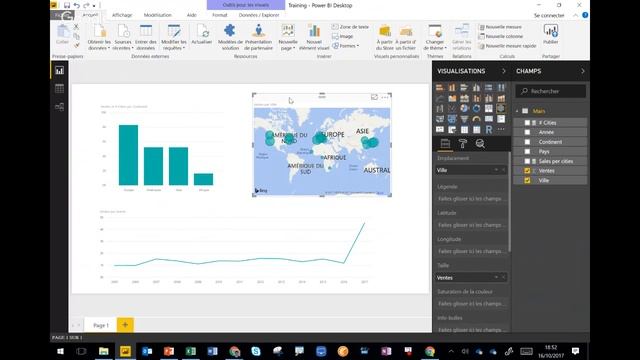Select the treemap visualization

(489, 109)
